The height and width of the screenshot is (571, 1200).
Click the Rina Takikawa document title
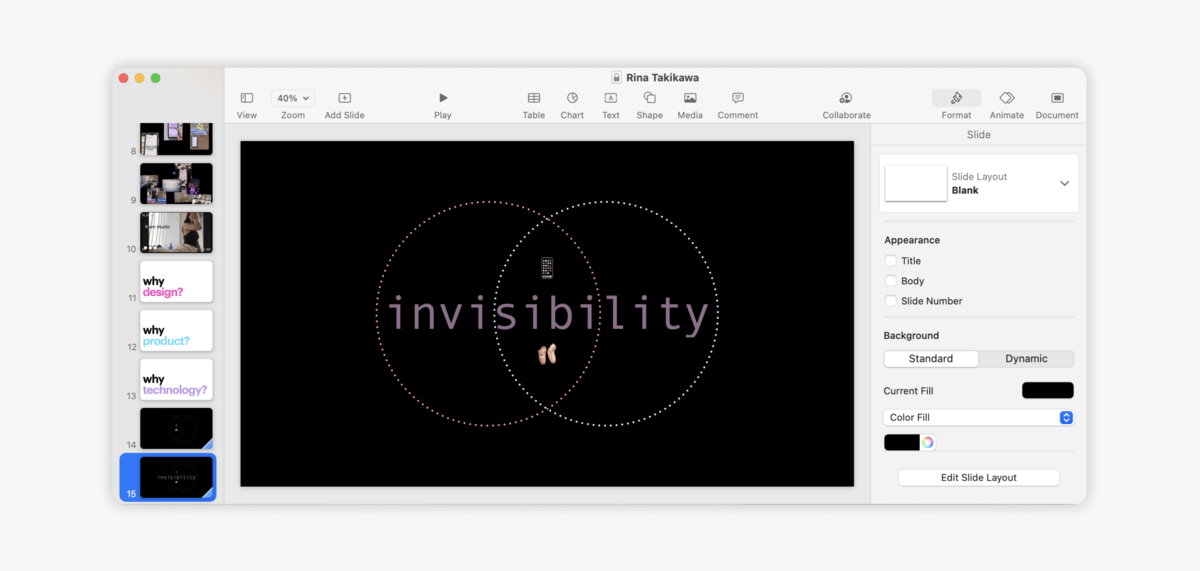click(662, 77)
